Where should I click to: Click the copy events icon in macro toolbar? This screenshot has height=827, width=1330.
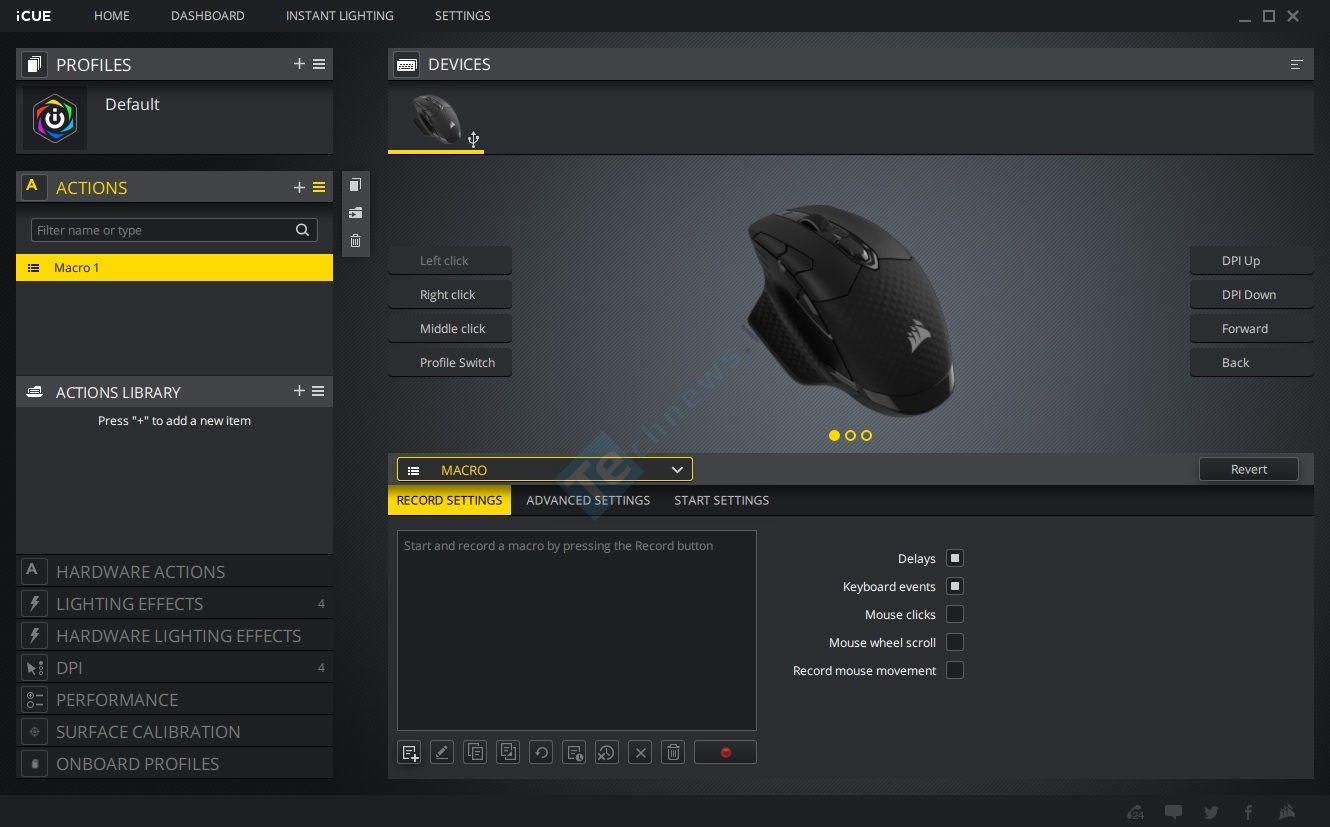[x=475, y=753]
